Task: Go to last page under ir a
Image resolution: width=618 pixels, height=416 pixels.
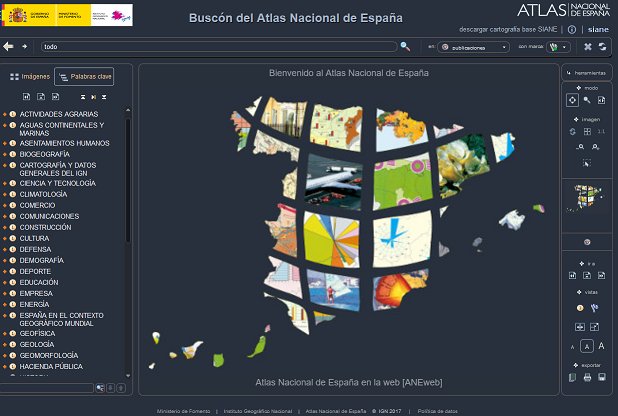Action: (601, 276)
